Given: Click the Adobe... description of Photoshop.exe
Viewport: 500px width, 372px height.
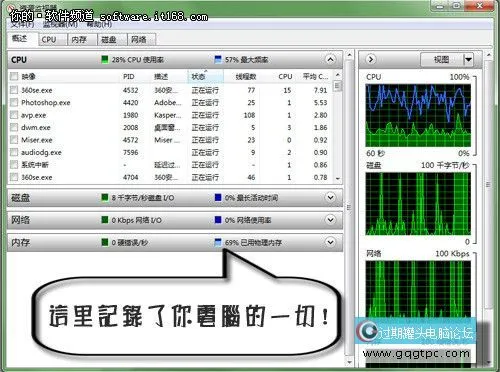Looking at the screenshot, I should click(168, 103).
